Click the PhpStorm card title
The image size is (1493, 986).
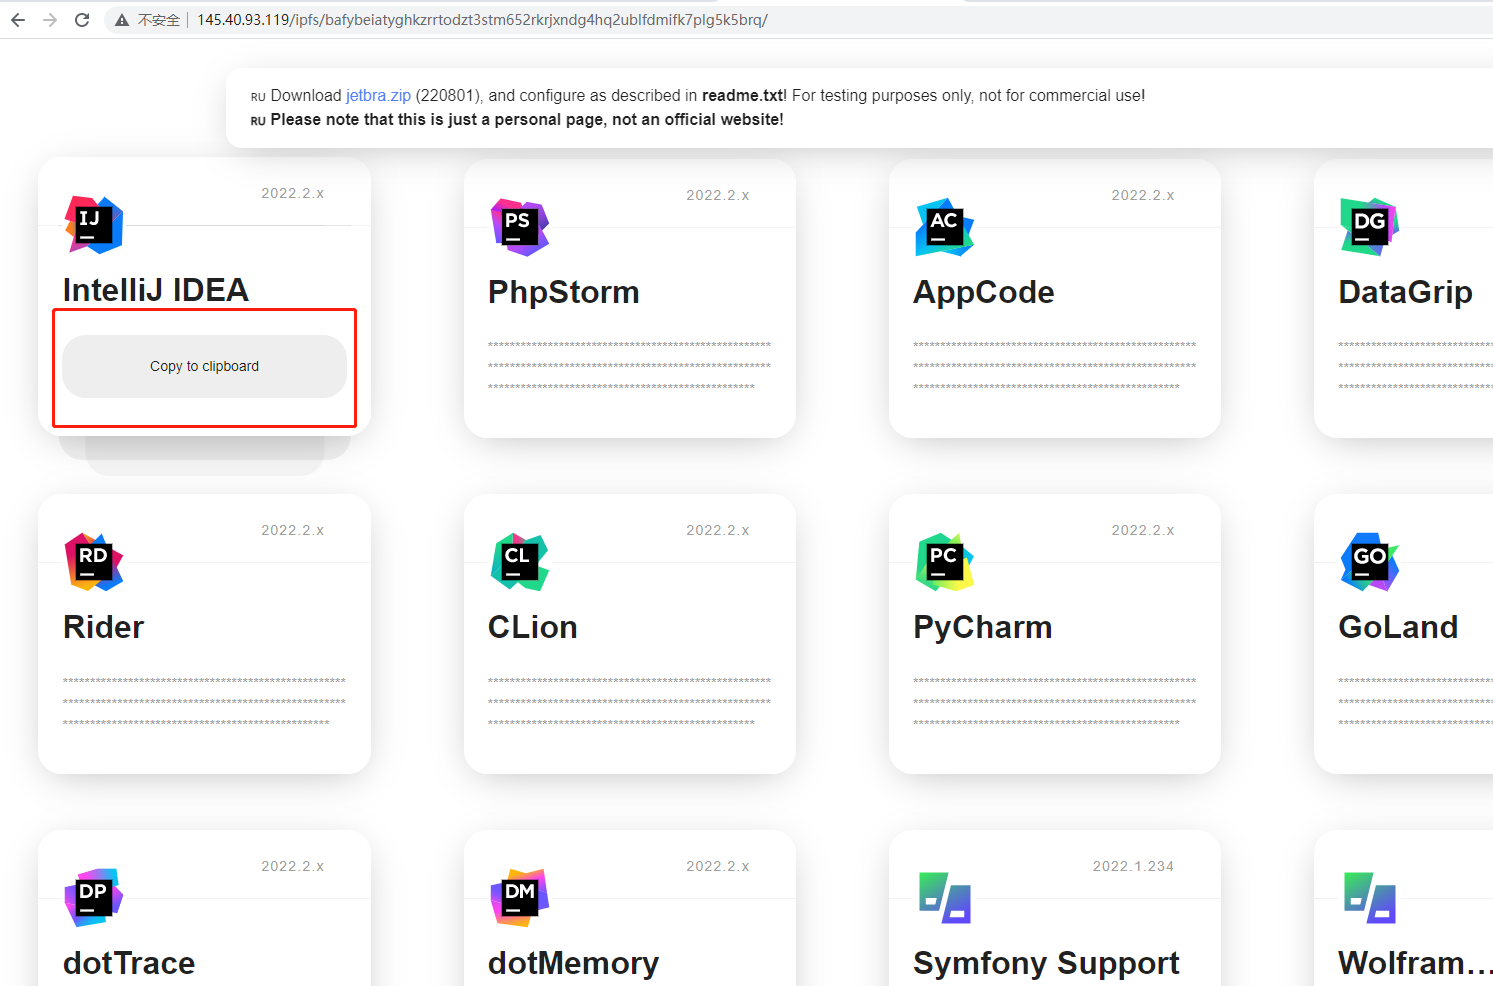(564, 292)
